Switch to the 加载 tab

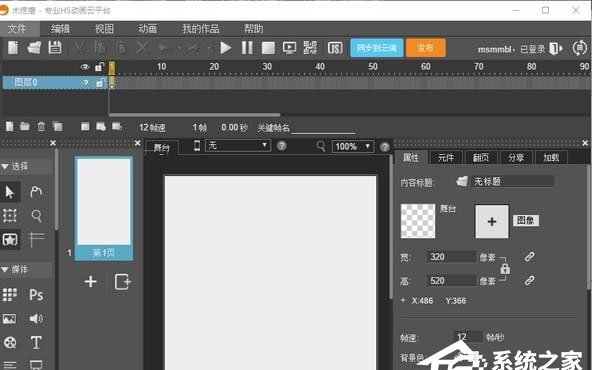[x=551, y=157]
